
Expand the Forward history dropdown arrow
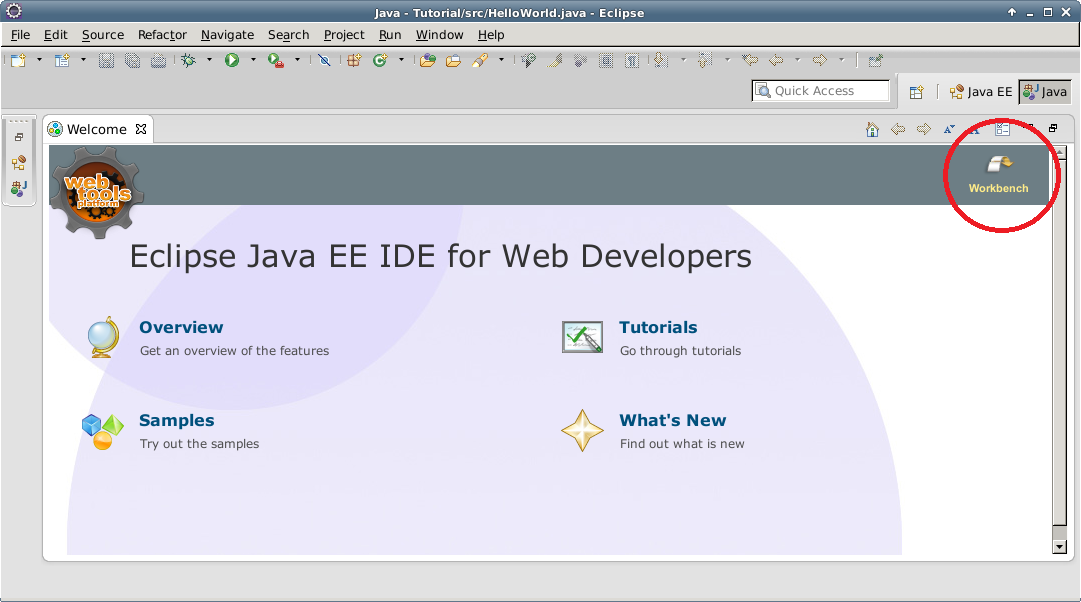[x=841, y=60]
